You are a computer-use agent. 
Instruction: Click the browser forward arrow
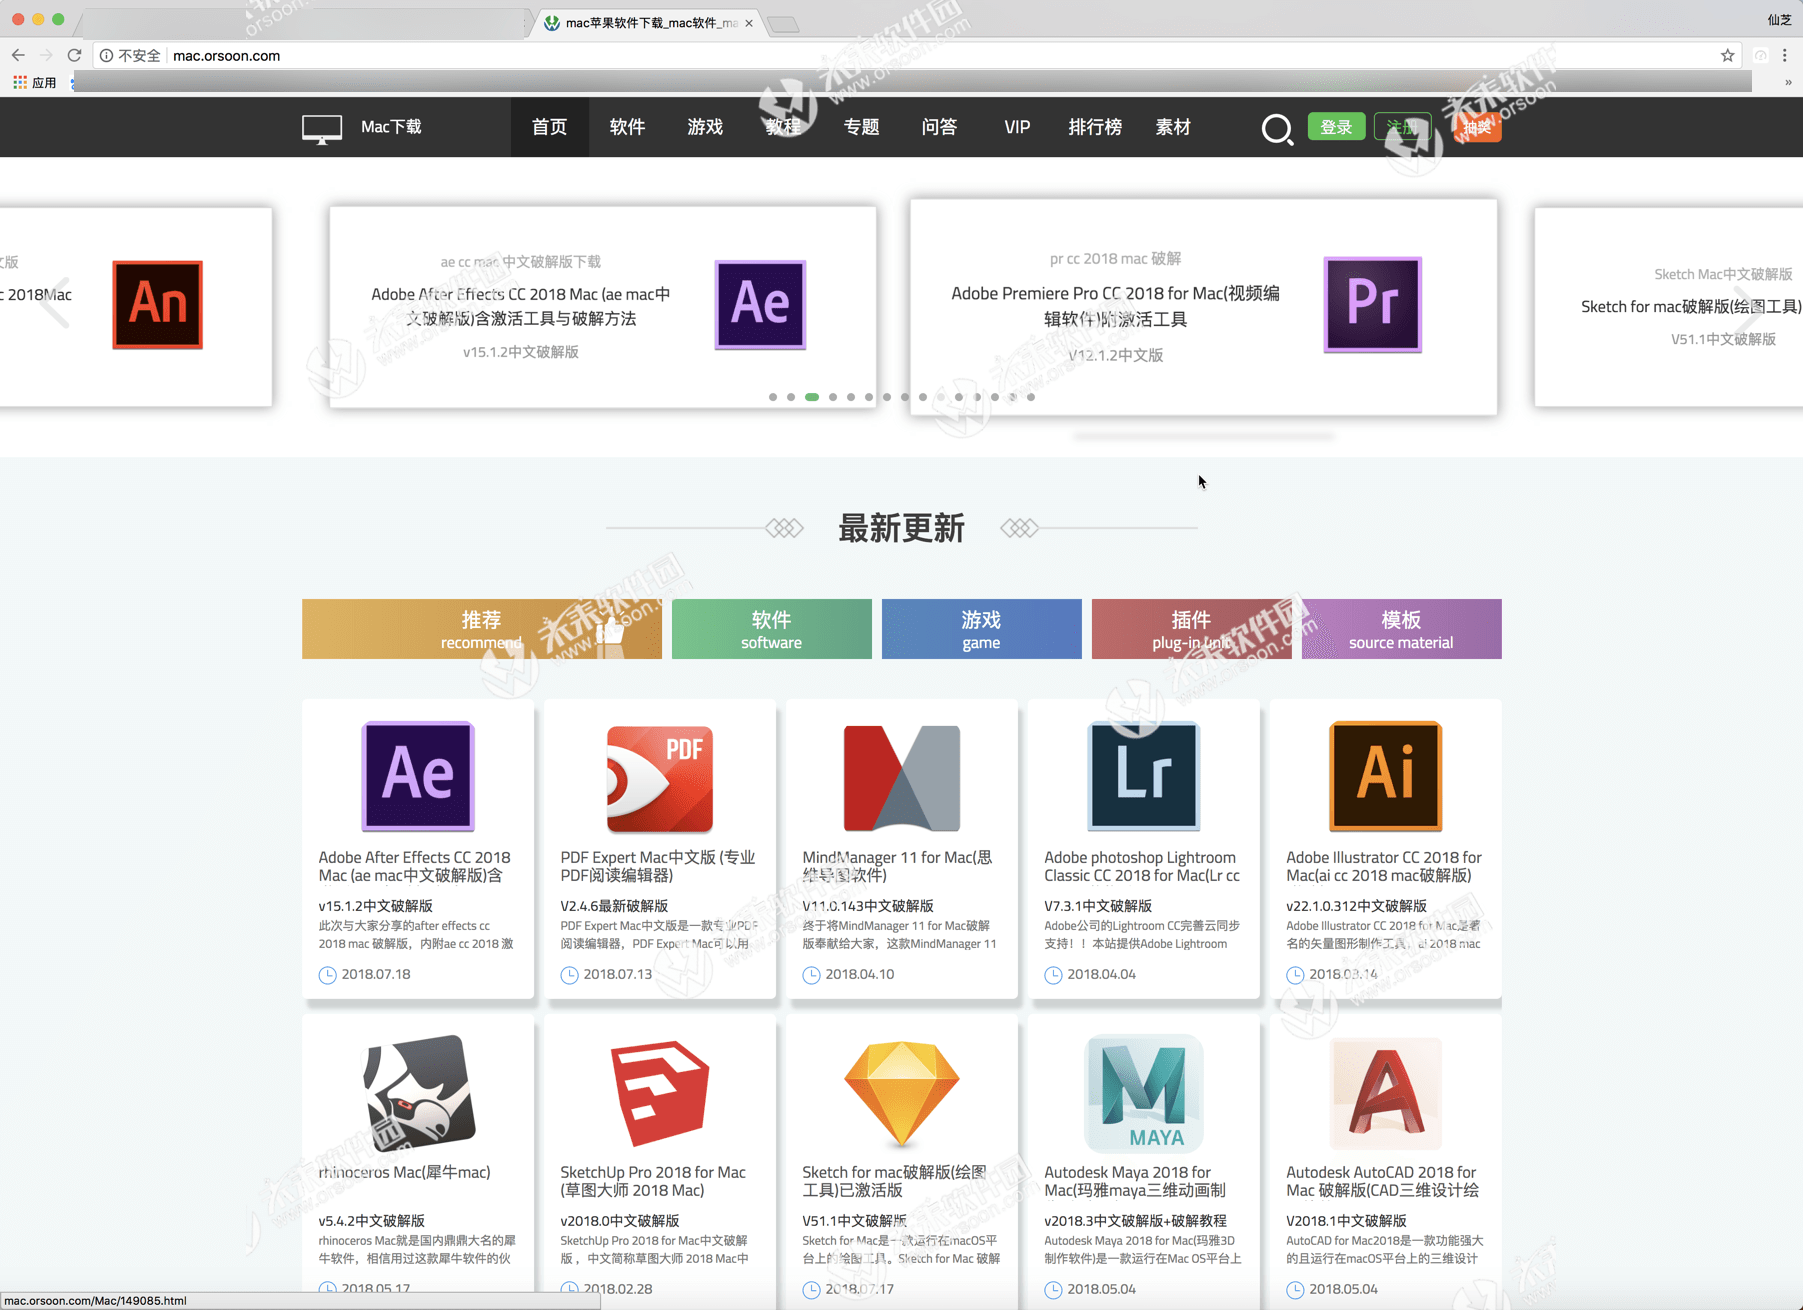coord(46,56)
